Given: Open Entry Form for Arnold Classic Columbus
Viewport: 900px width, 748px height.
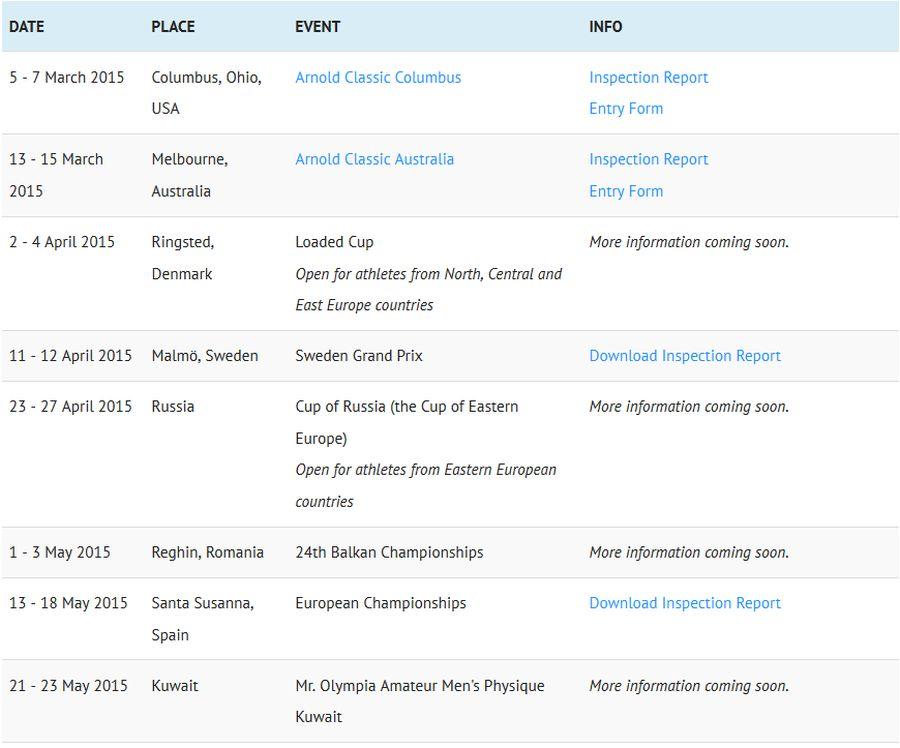Looking at the screenshot, I should pos(625,109).
